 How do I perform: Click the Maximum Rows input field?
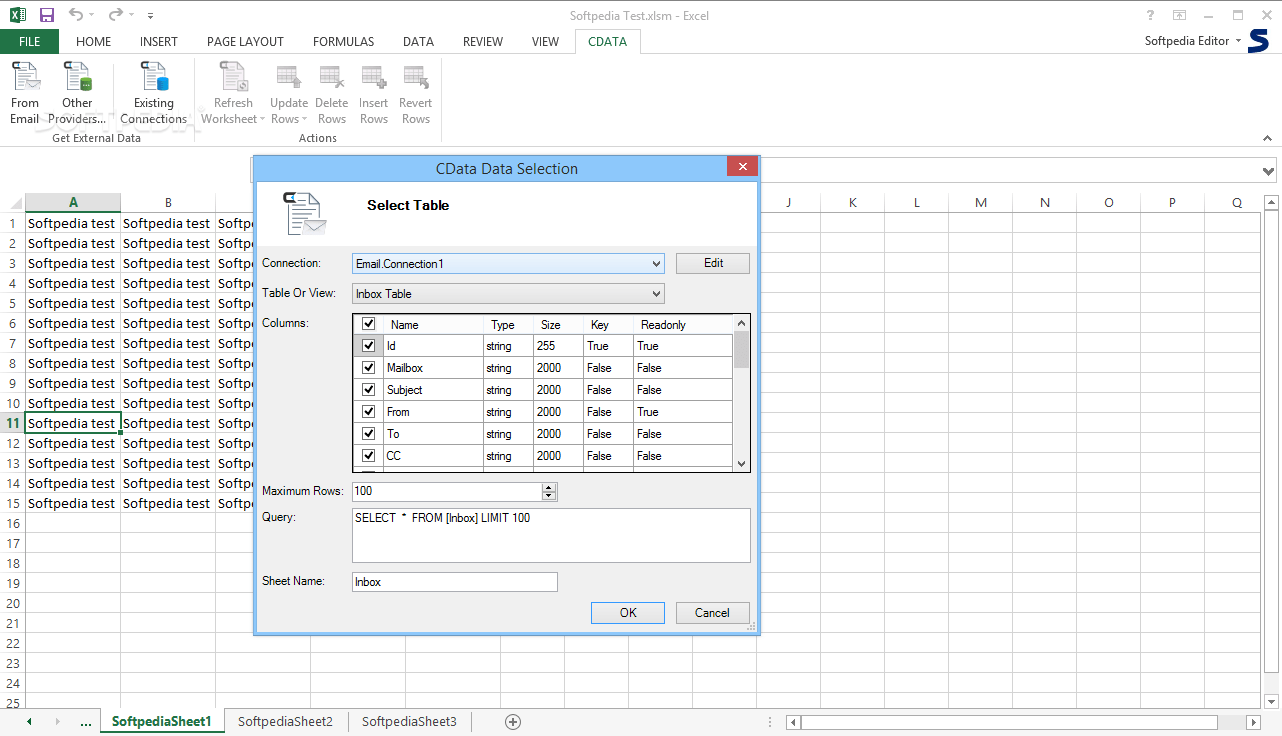click(x=447, y=491)
